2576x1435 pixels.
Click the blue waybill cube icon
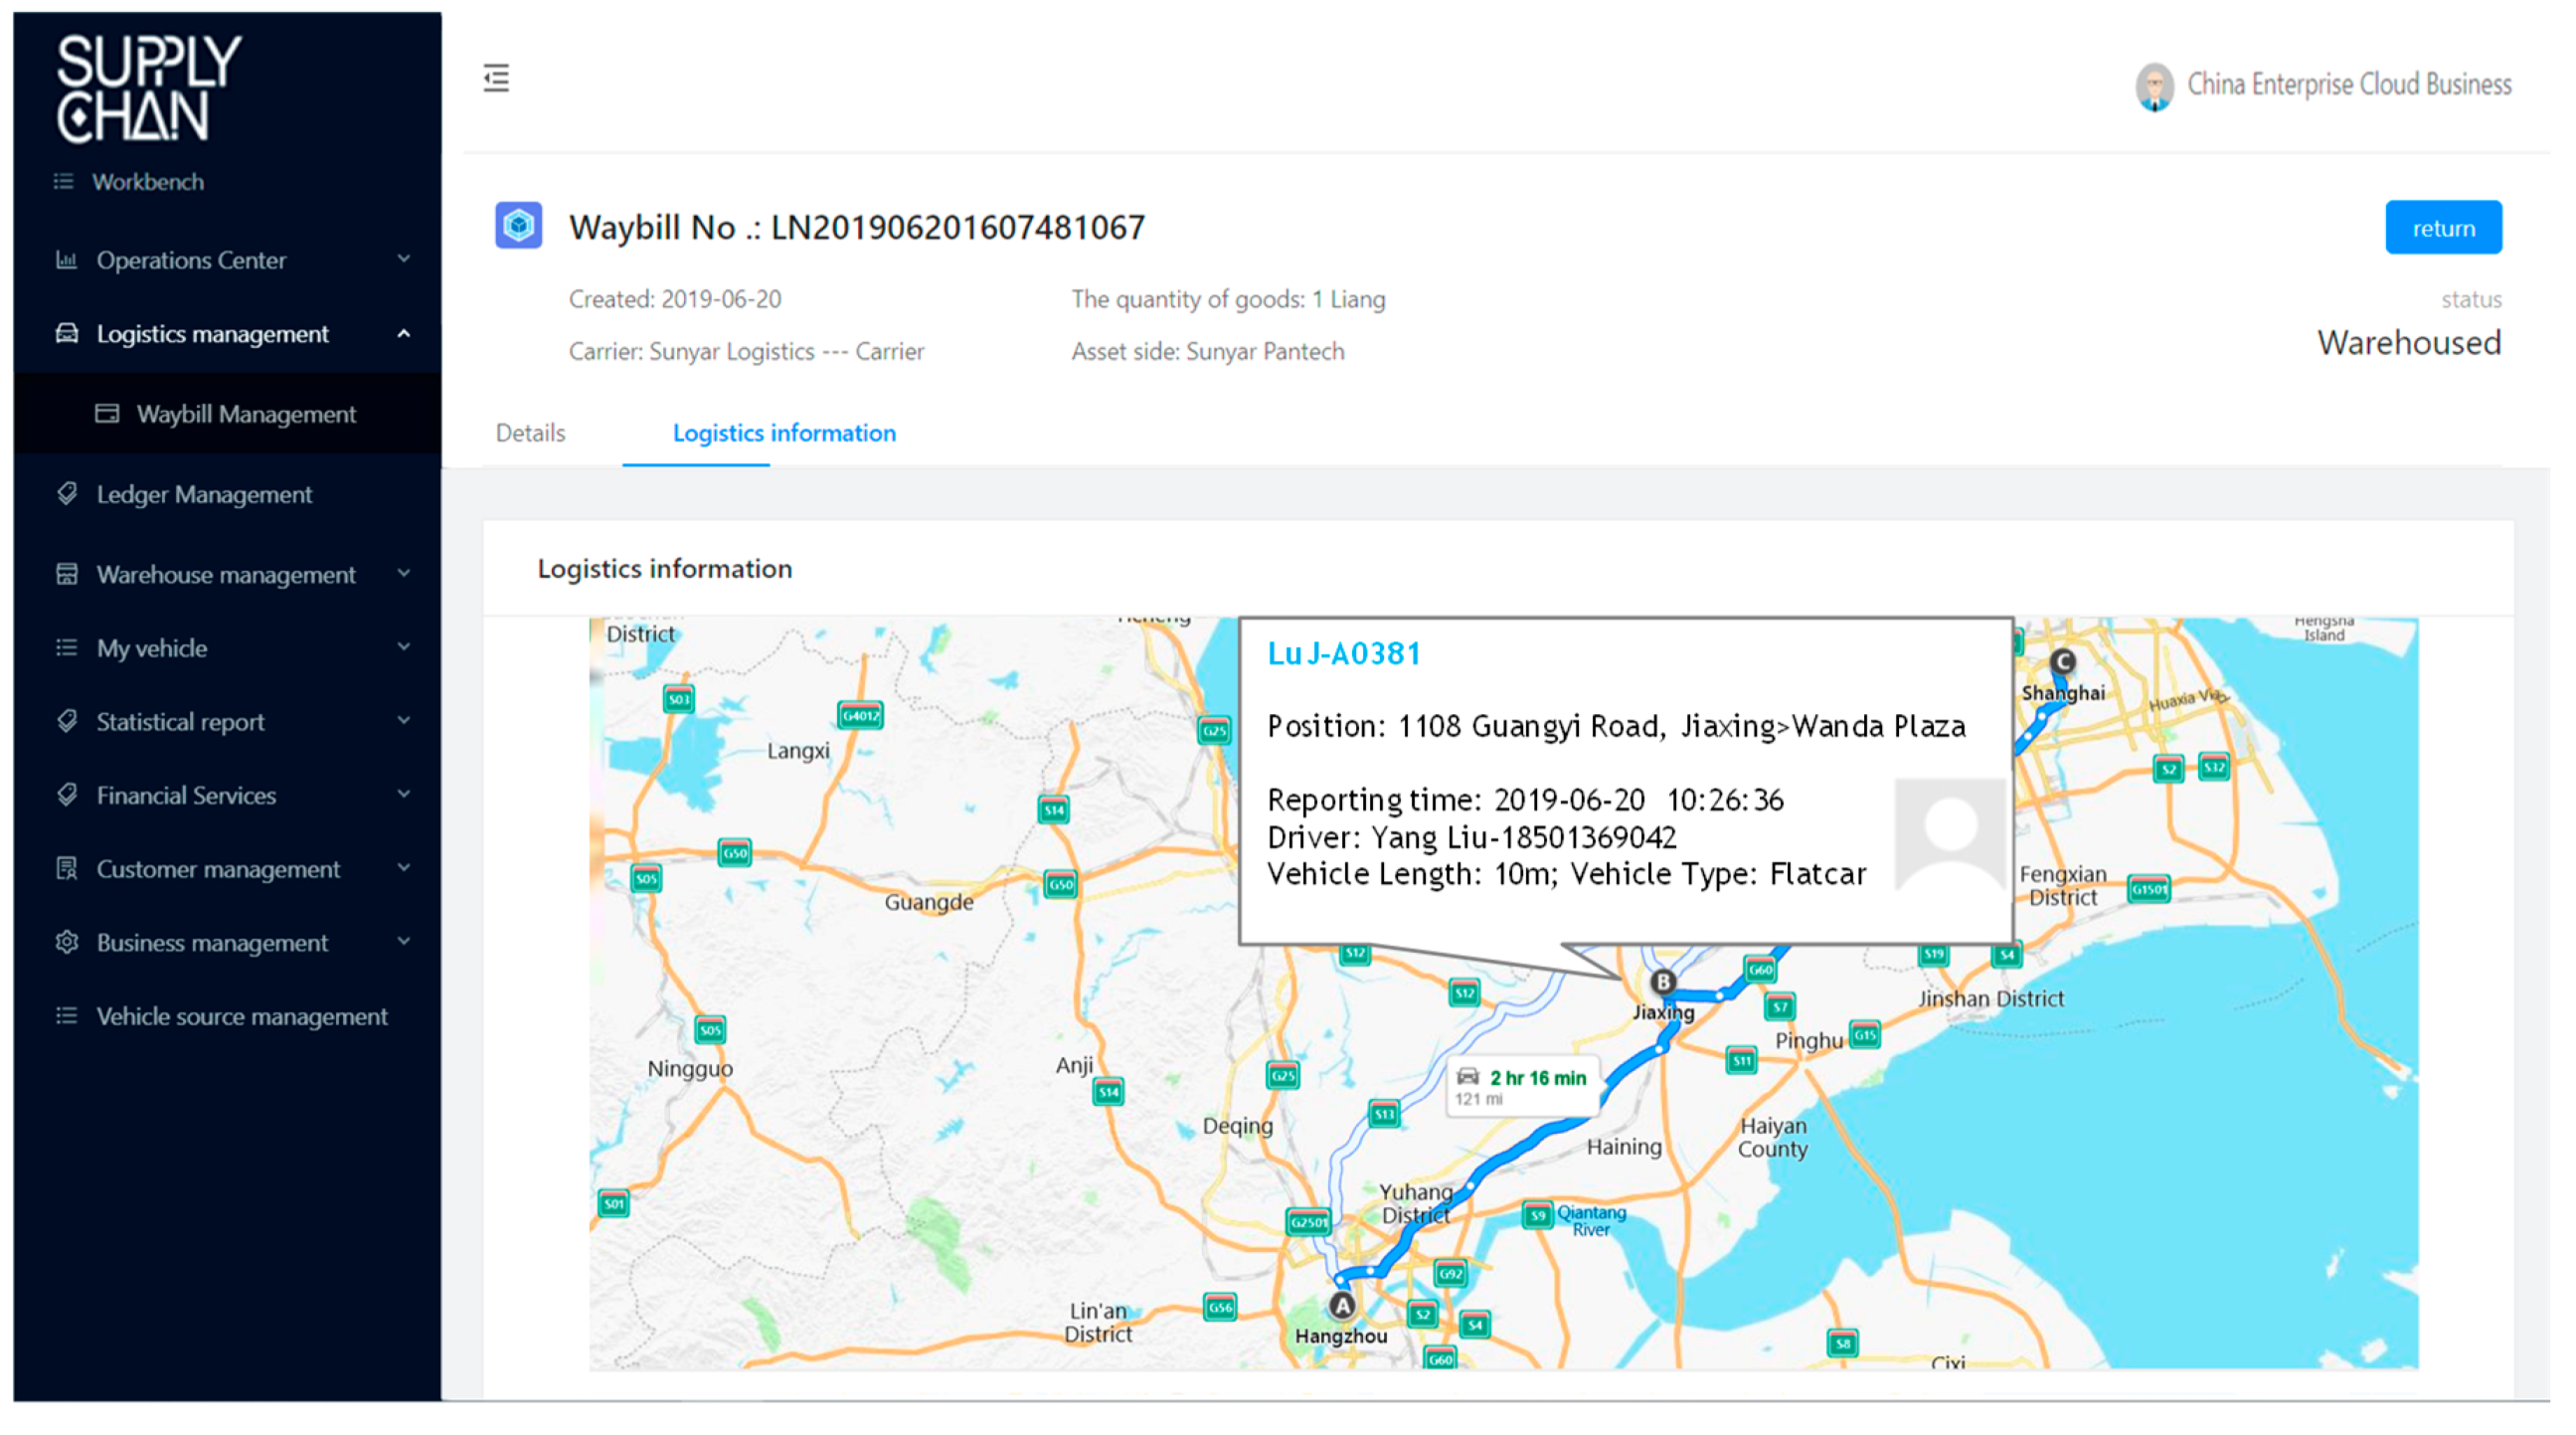tap(518, 225)
